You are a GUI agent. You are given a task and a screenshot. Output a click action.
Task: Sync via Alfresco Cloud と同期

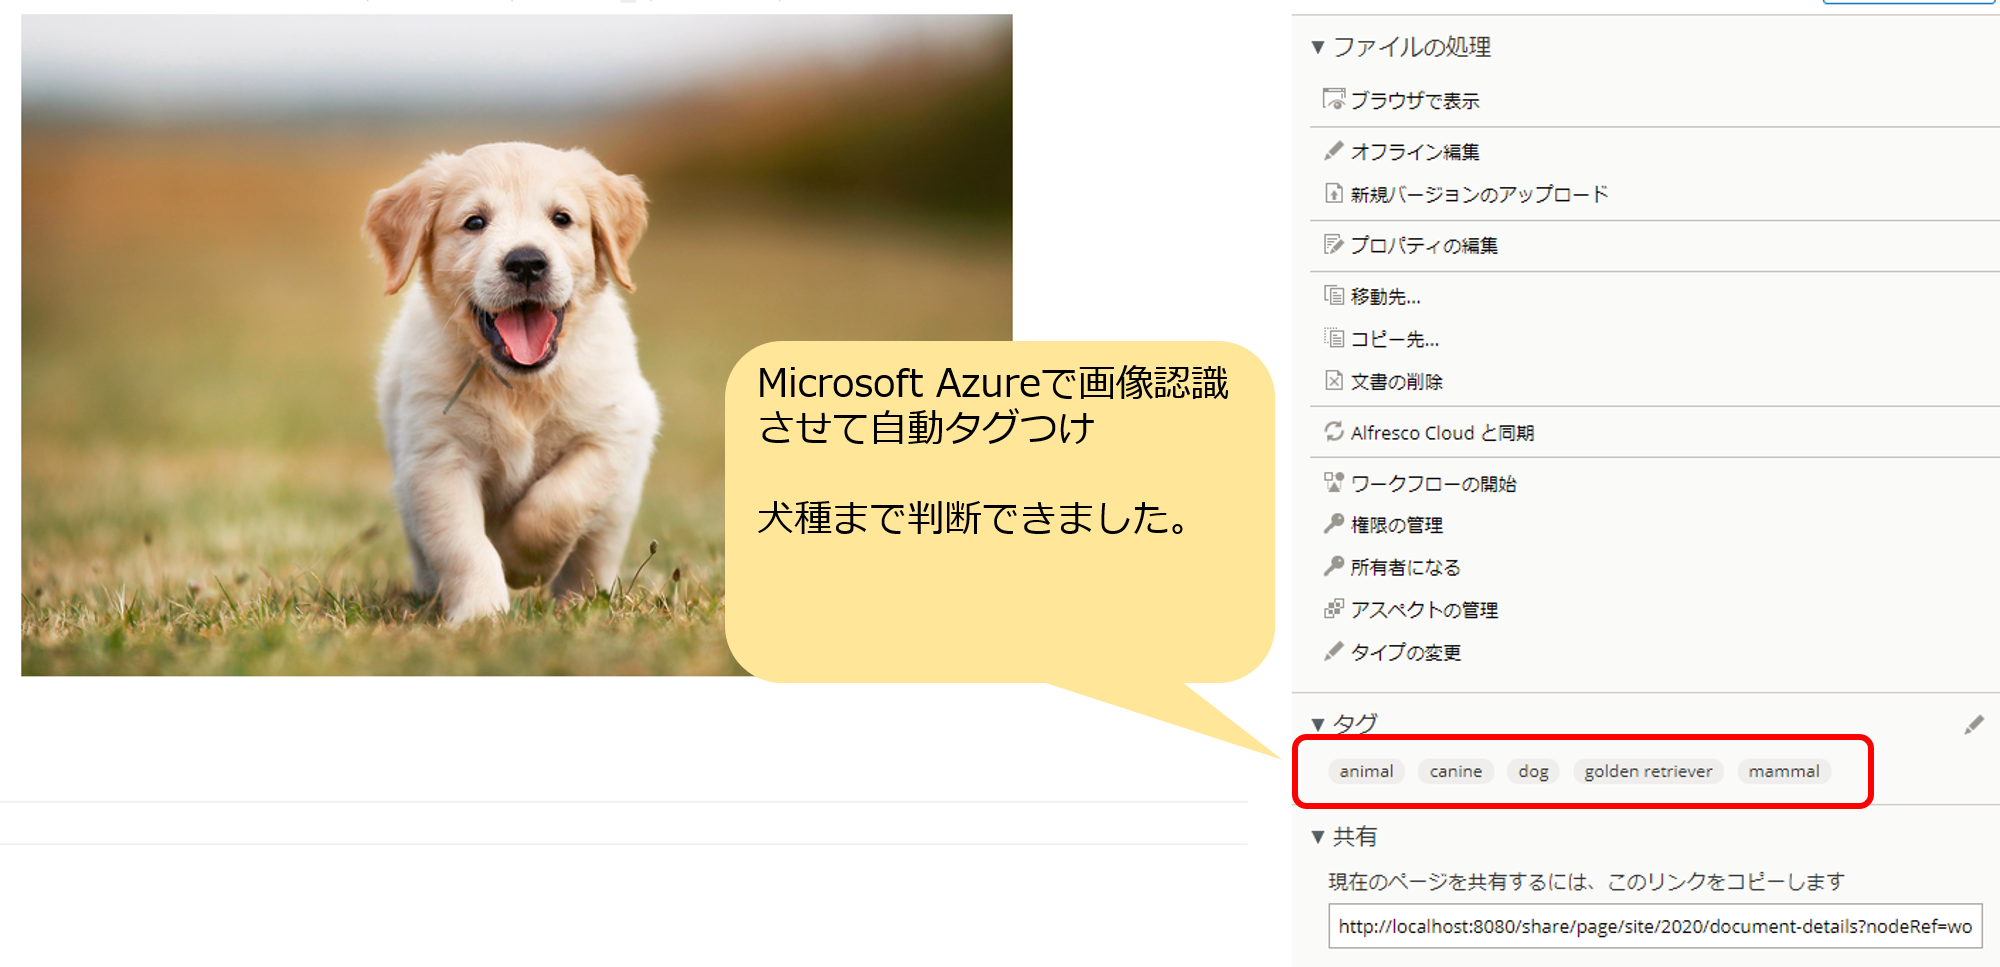click(x=1442, y=432)
